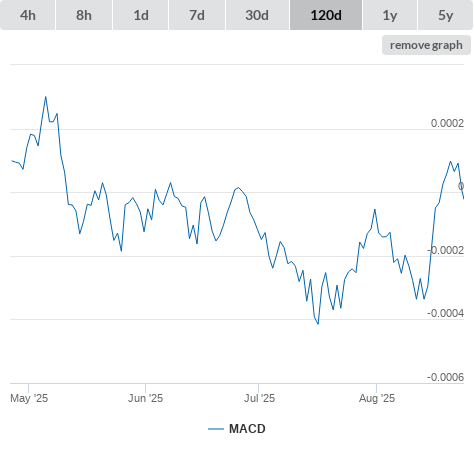Click the Aug '25 axis label
Screen dimensions: 474x455
pos(377,398)
